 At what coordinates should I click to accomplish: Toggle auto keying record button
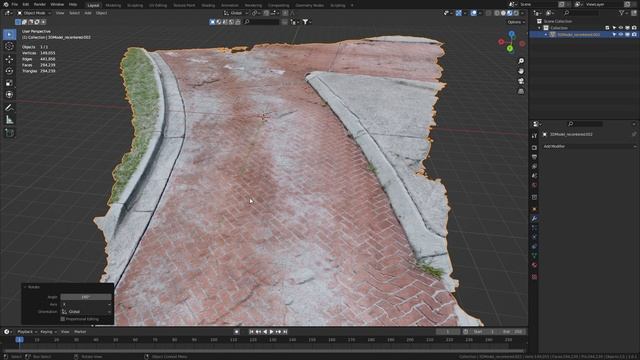coord(236,332)
